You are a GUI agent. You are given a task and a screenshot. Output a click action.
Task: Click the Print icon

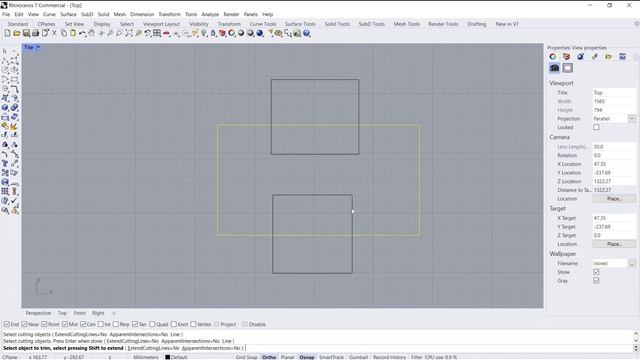click(36, 33)
